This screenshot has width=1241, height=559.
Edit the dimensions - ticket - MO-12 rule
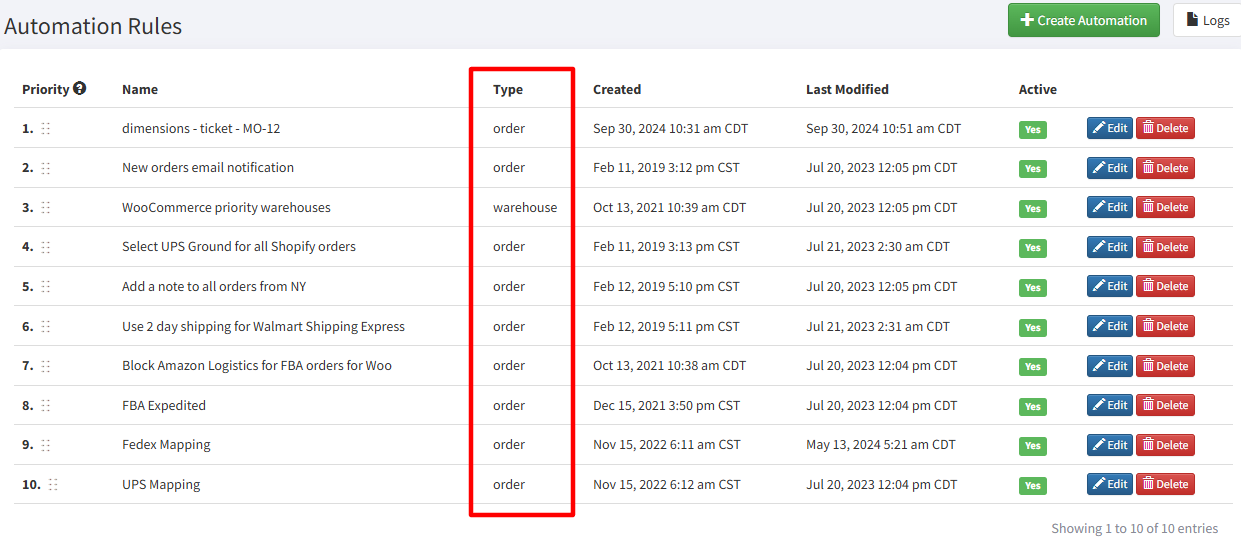[1110, 128]
